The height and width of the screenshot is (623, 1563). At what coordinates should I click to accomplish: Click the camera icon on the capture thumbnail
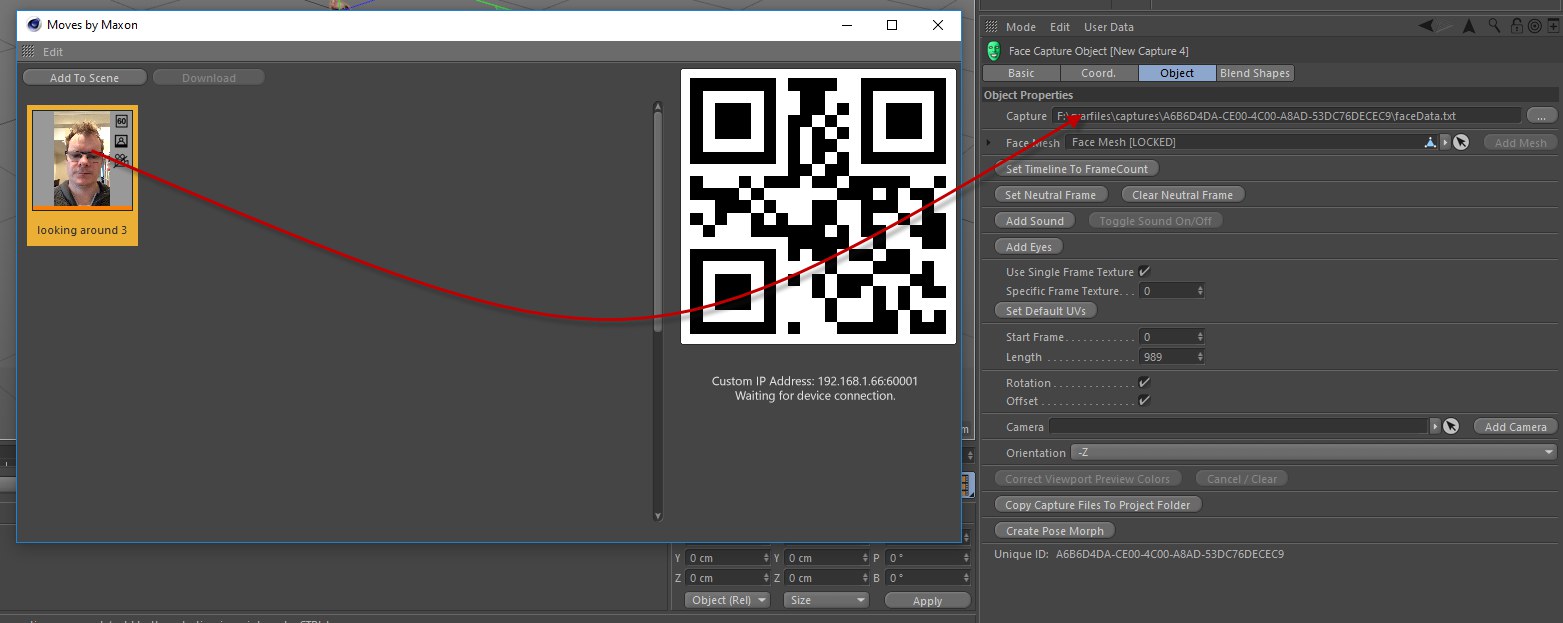click(122, 159)
